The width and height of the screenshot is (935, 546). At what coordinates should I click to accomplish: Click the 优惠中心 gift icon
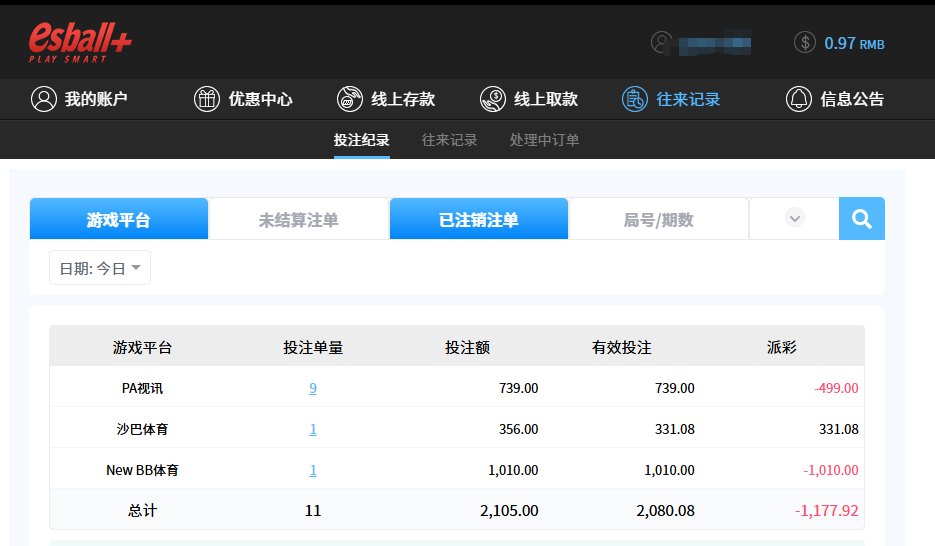pyautogui.click(x=207, y=99)
